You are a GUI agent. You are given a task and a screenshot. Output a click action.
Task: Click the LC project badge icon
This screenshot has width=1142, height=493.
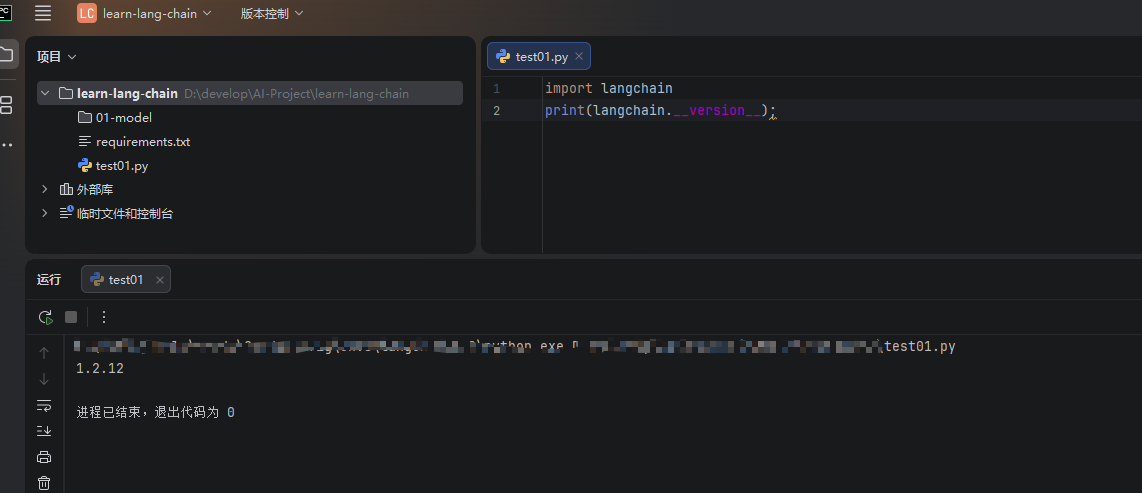click(87, 13)
